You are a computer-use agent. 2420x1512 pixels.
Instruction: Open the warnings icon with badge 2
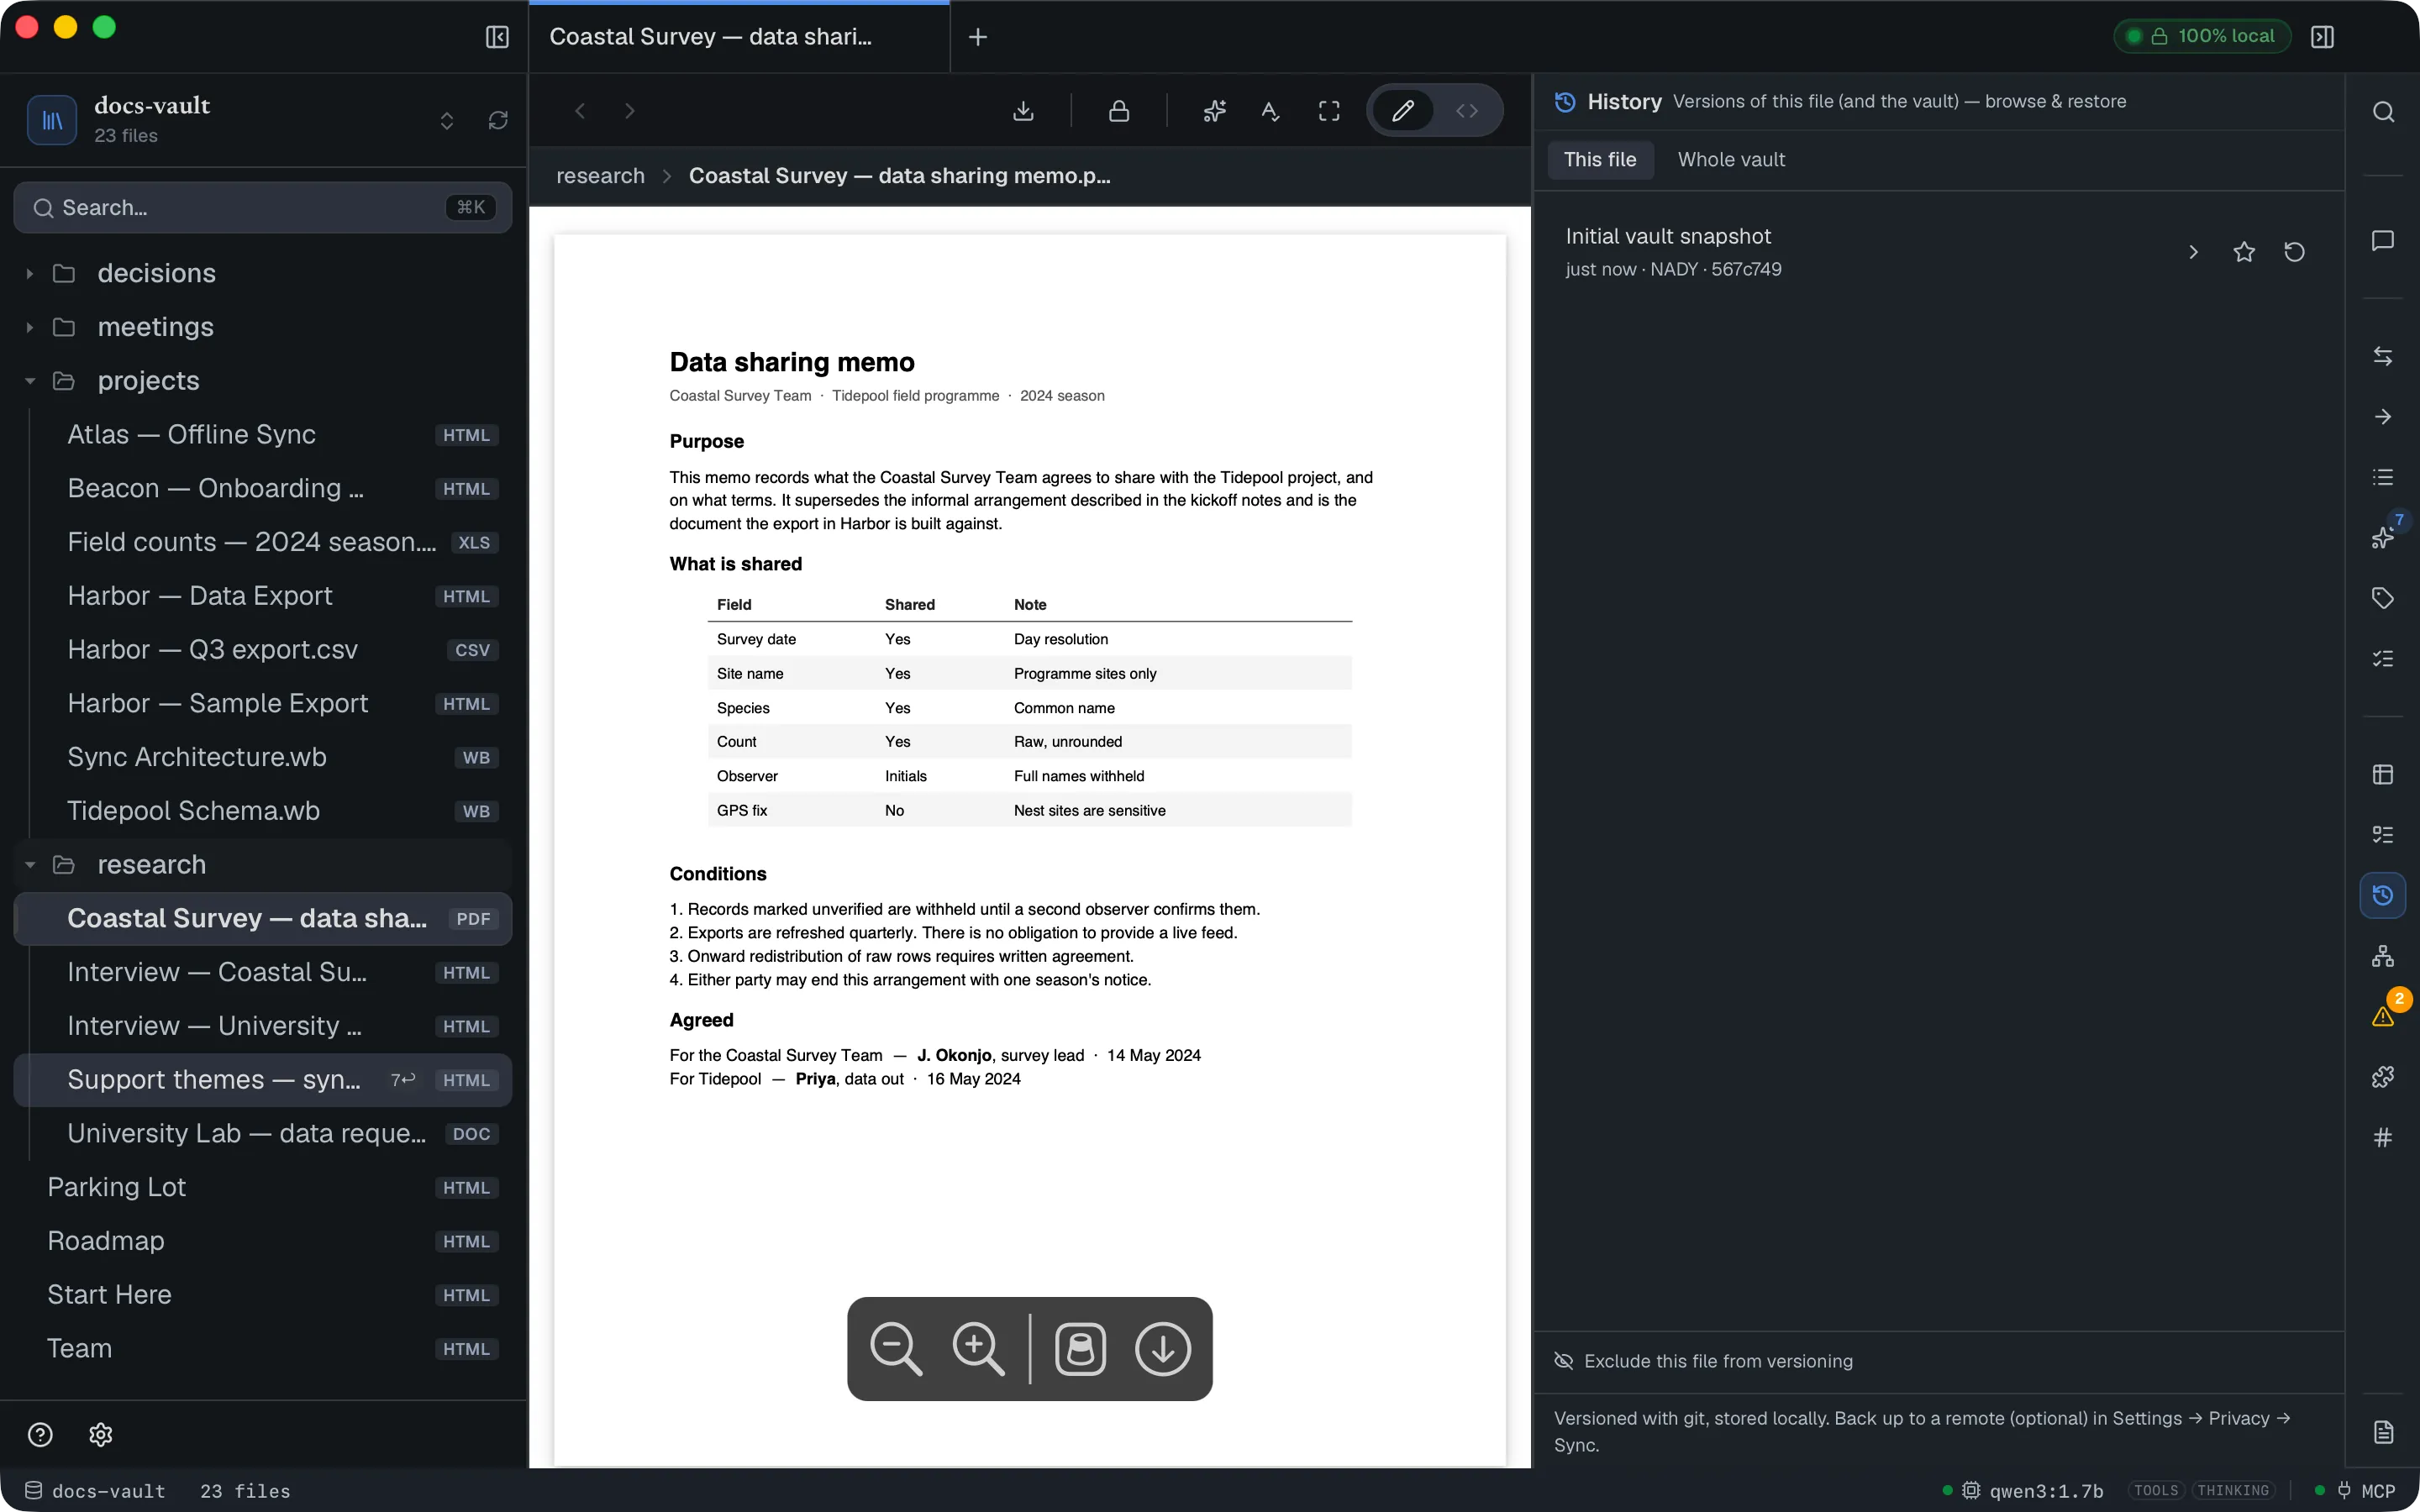coord(2383,1016)
